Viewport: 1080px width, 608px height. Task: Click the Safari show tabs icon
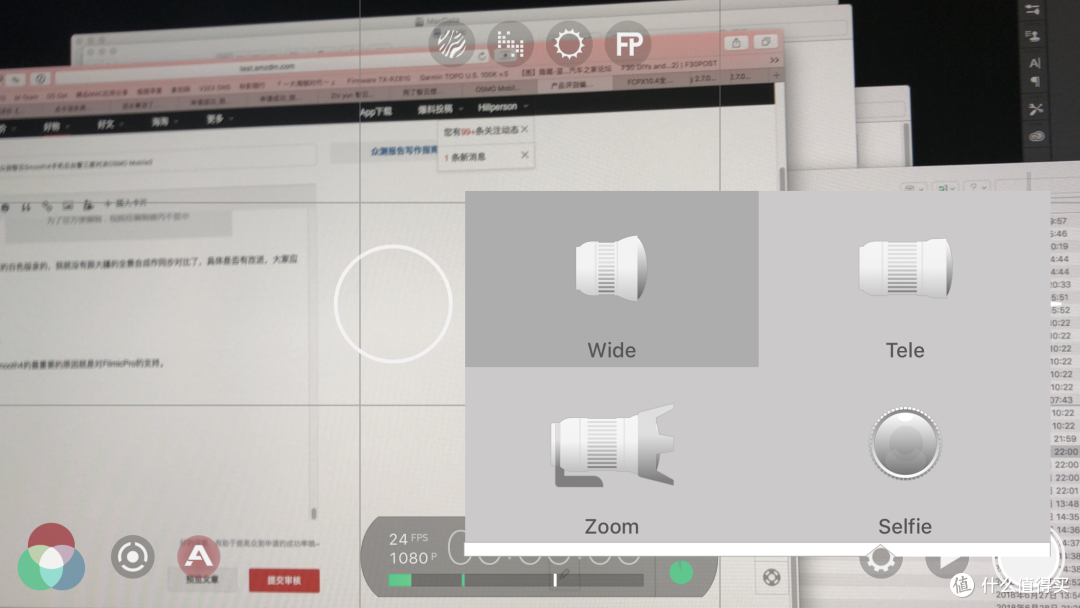765,41
